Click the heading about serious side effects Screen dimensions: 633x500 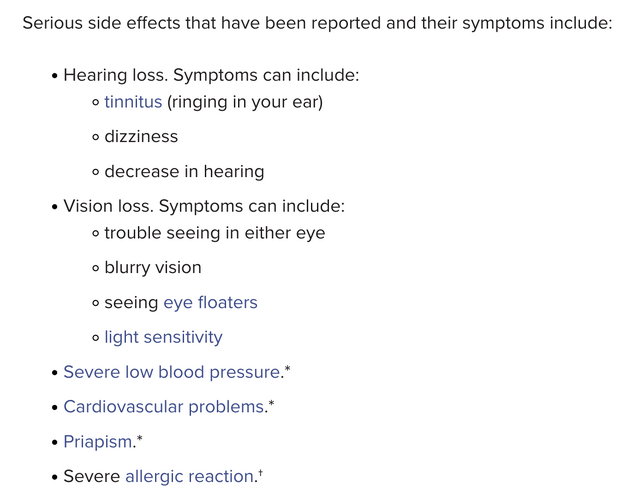point(317,23)
